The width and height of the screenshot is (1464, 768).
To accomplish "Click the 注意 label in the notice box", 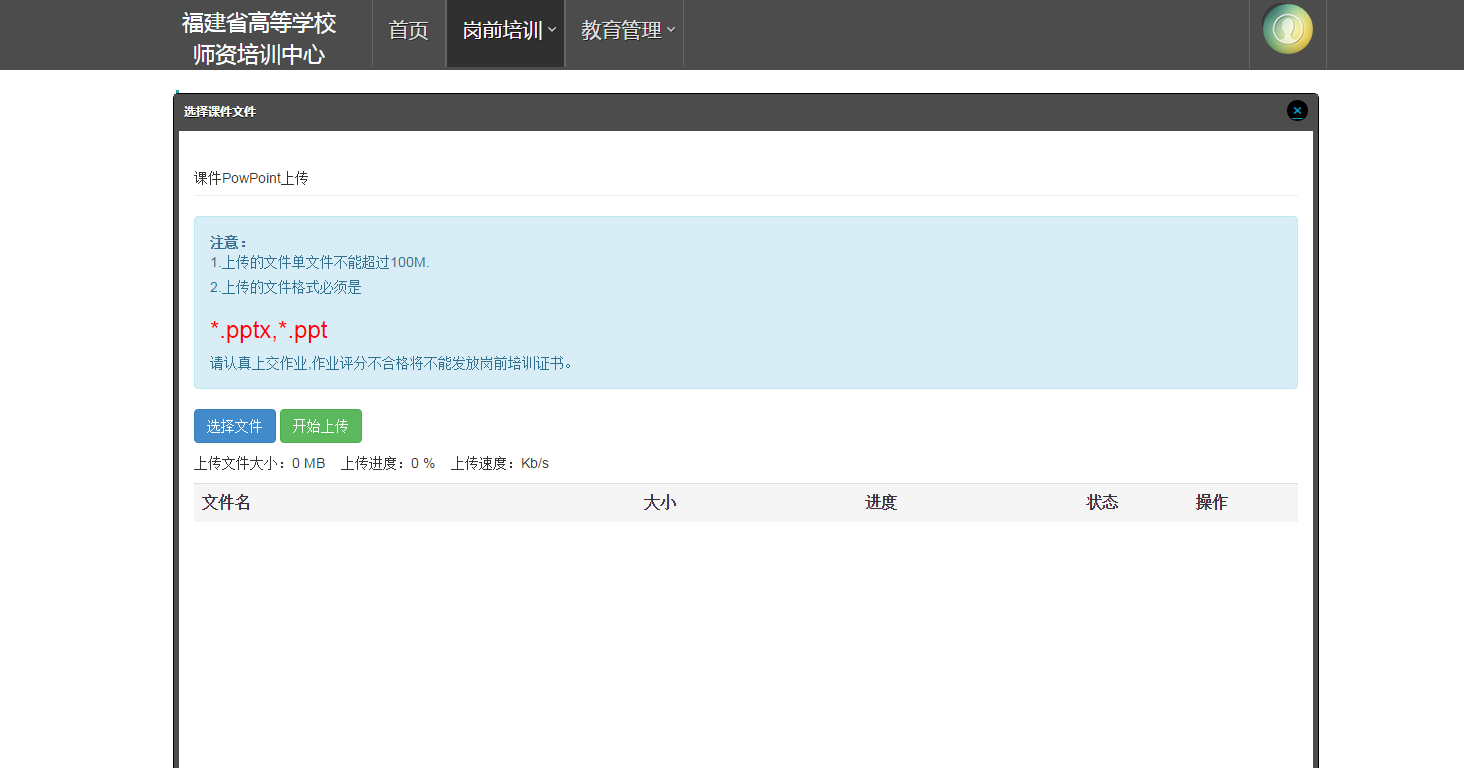I will tap(228, 242).
